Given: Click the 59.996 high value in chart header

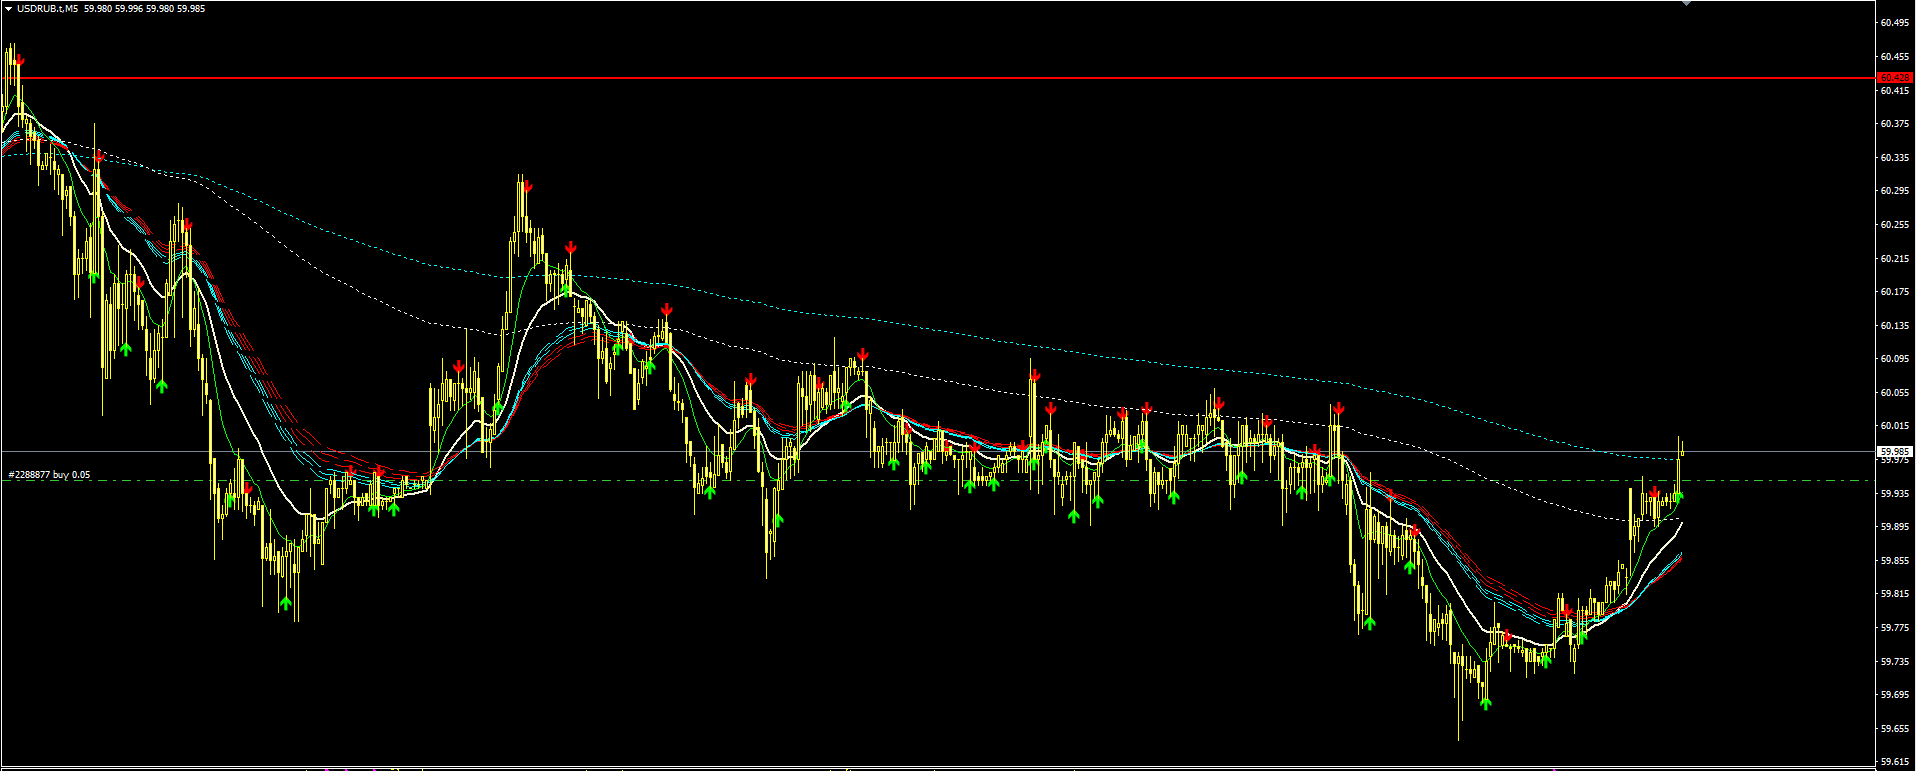Looking at the screenshot, I should click(128, 8).
